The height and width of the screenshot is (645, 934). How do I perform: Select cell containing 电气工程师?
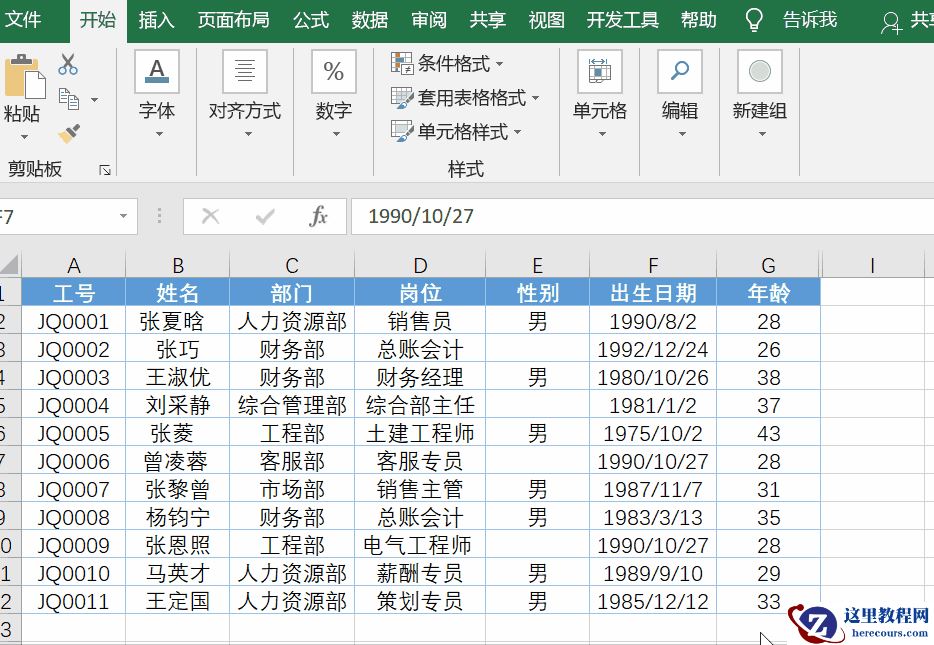420,545
